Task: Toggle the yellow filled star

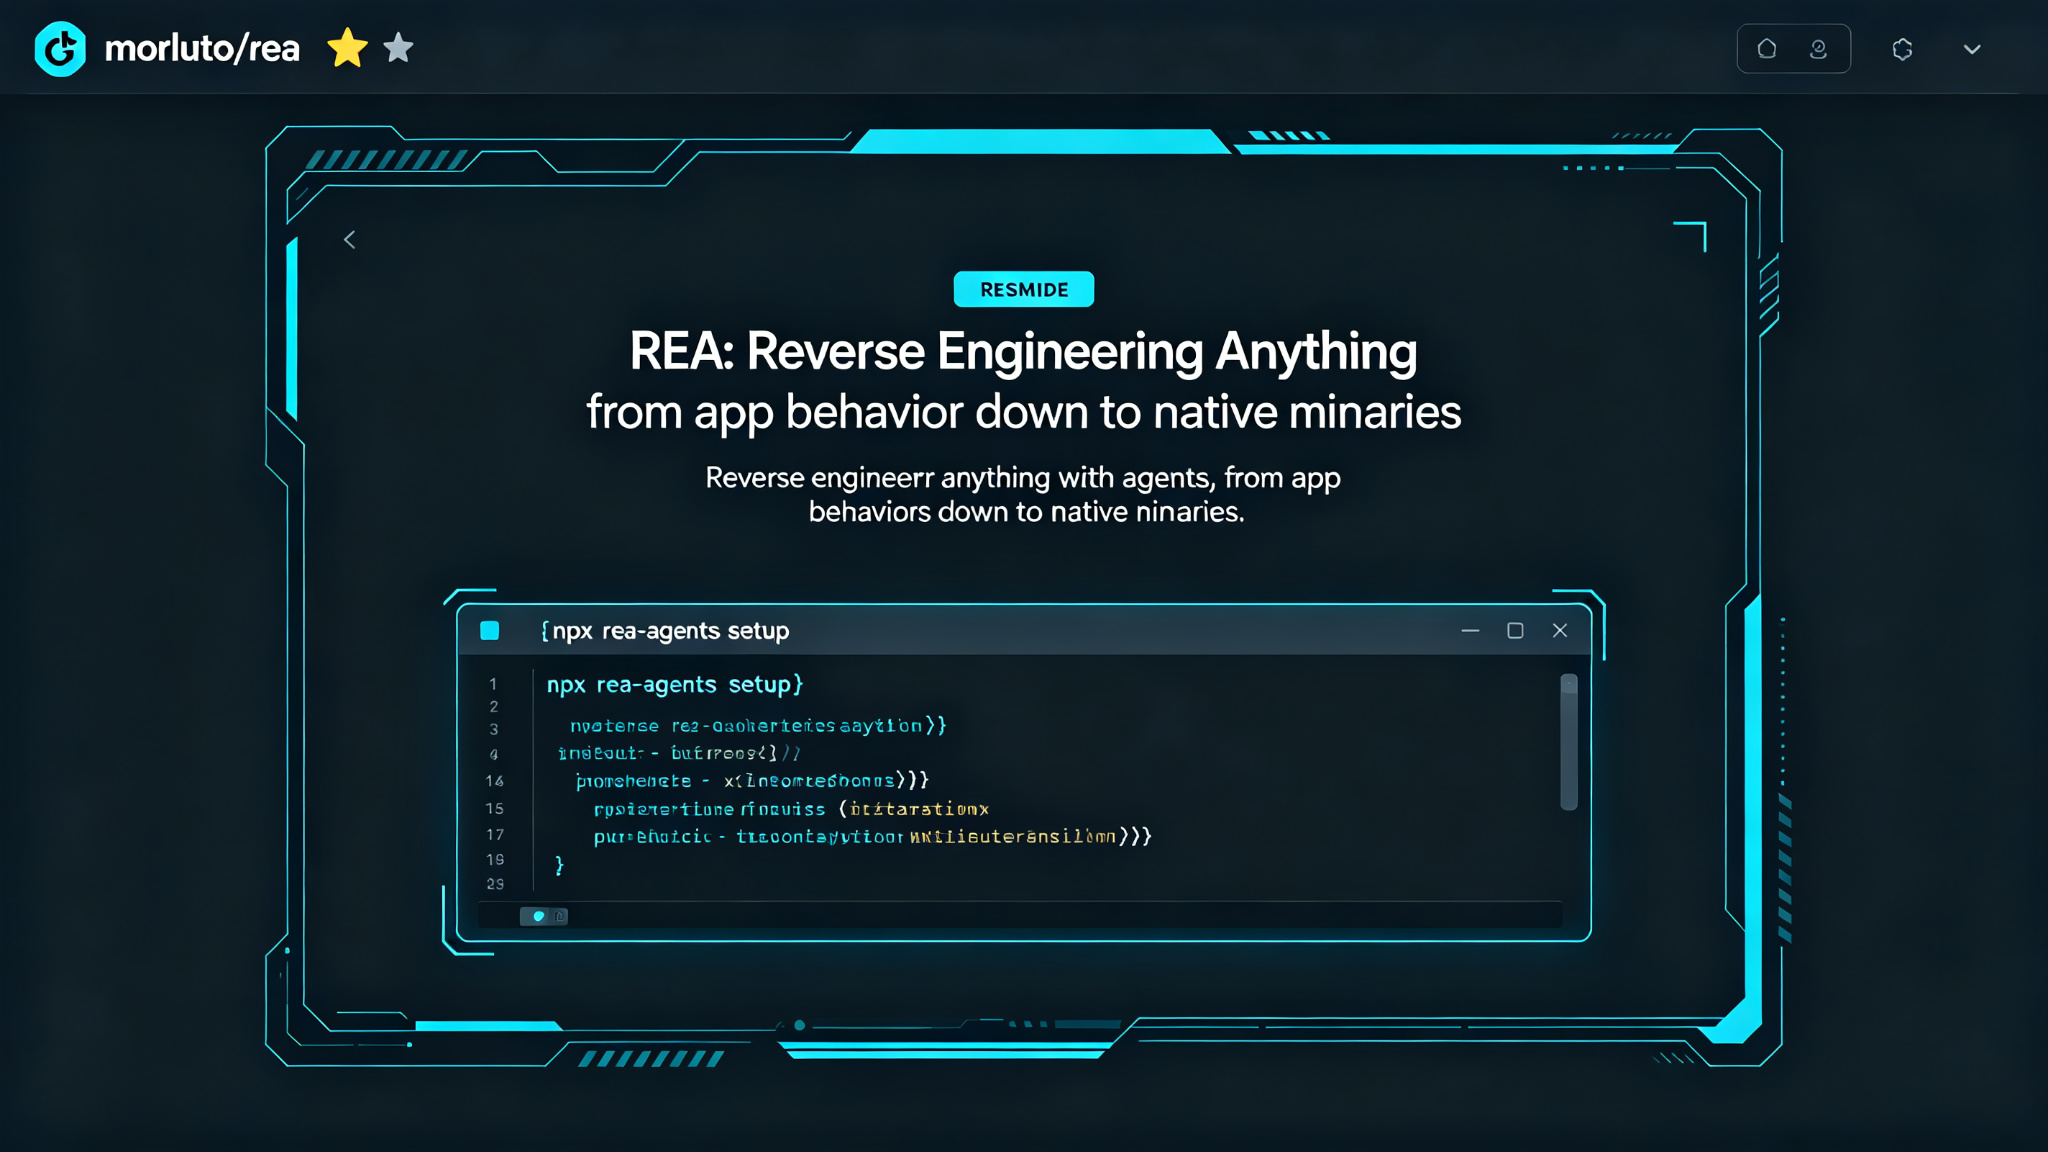Action: (x=347, y=48)
